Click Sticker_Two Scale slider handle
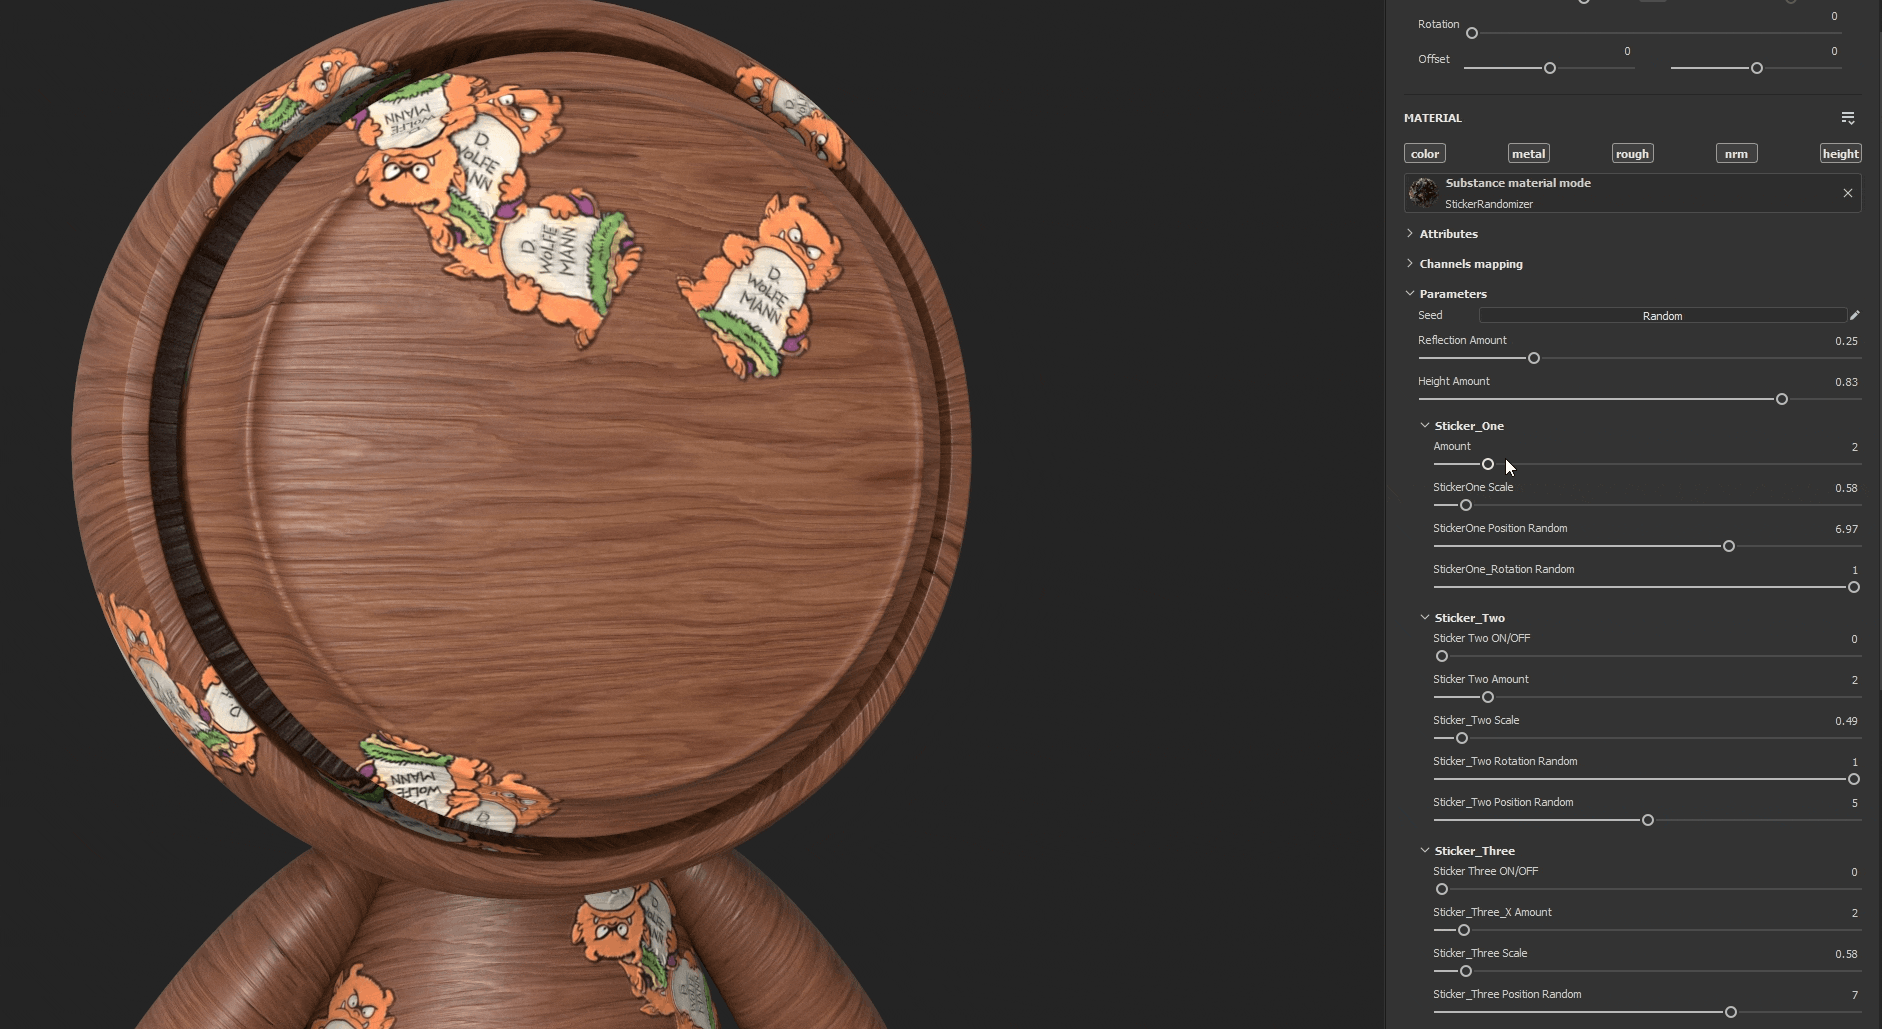 [x=1462, y=738]
